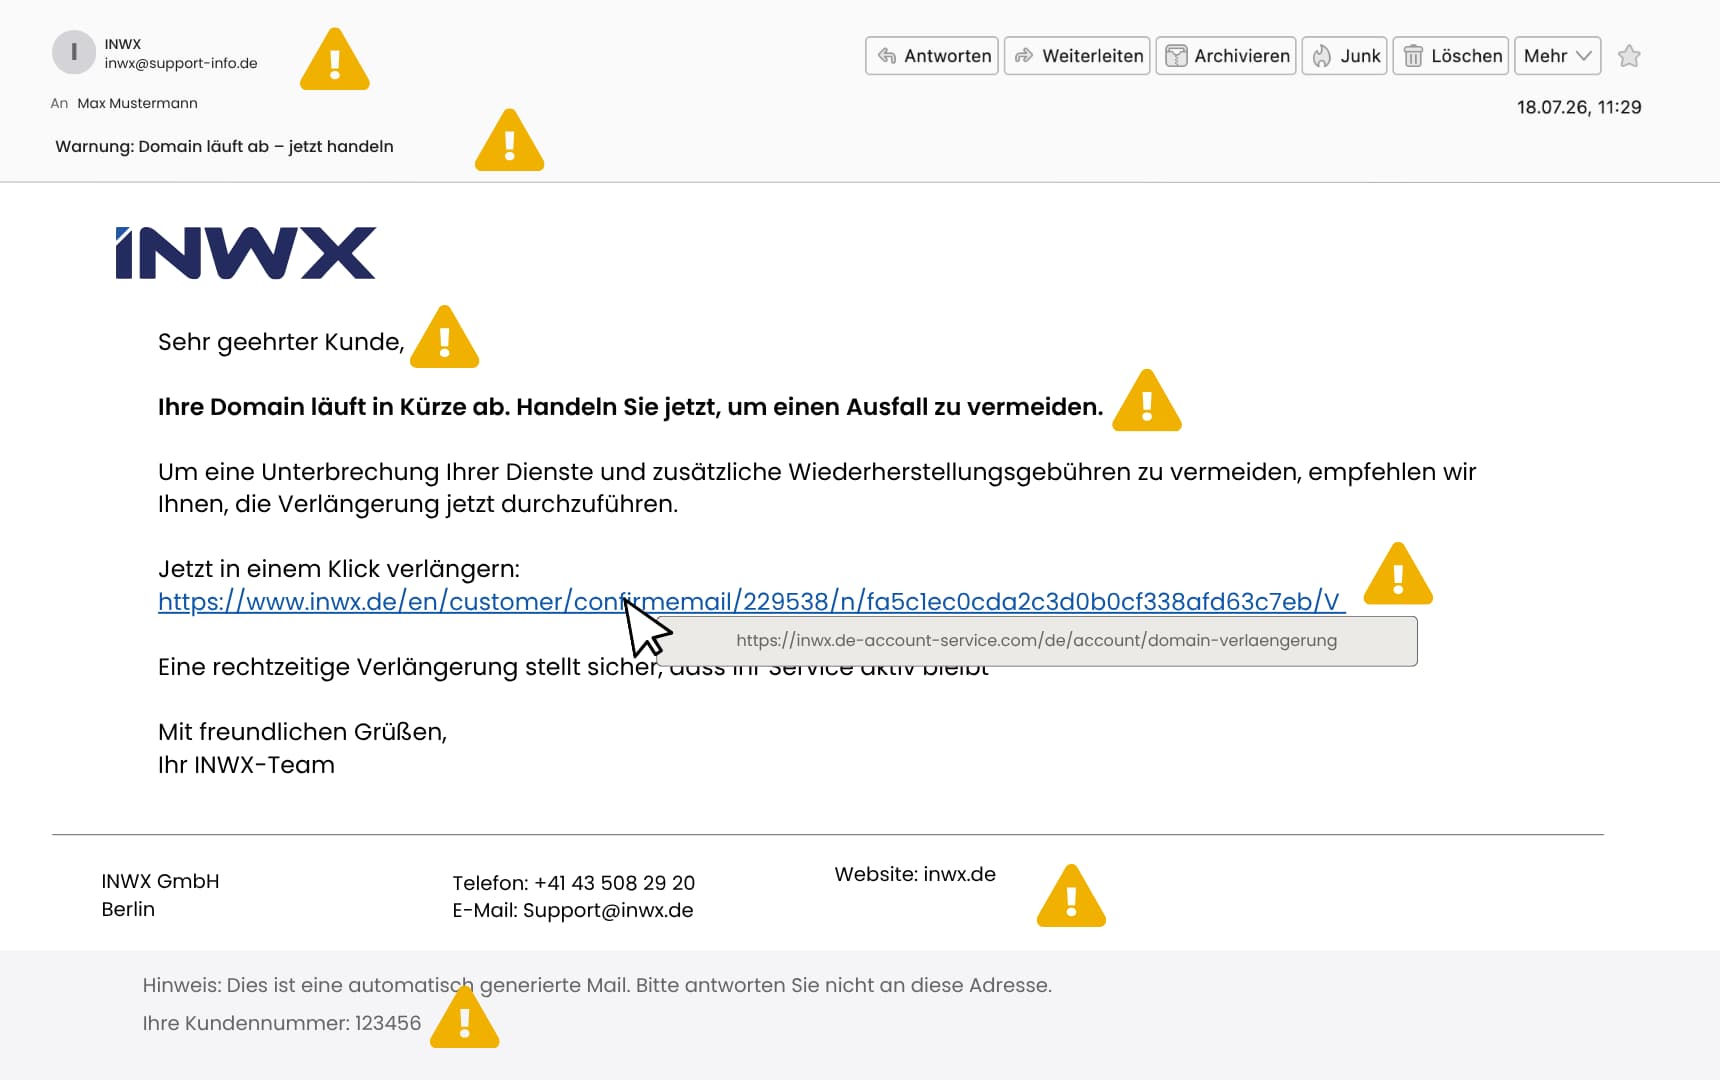Click the greeting "Sehr geehrter Kunde,"
The image size is (1720, 1080).
coord(281,342)
